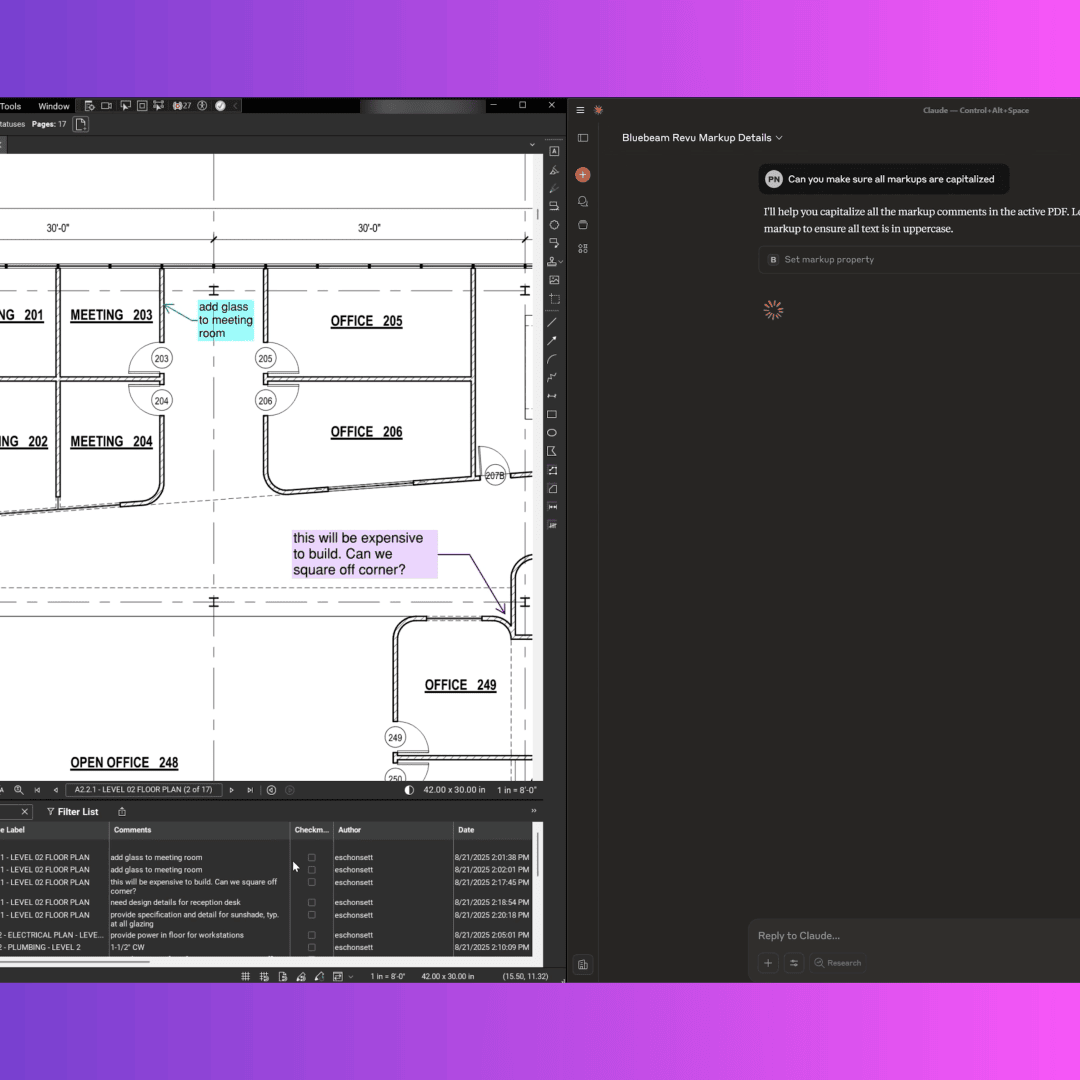The image size is (1080, 1080).
Task: Click the Reply to Claude input field
Action: point(900,936)
